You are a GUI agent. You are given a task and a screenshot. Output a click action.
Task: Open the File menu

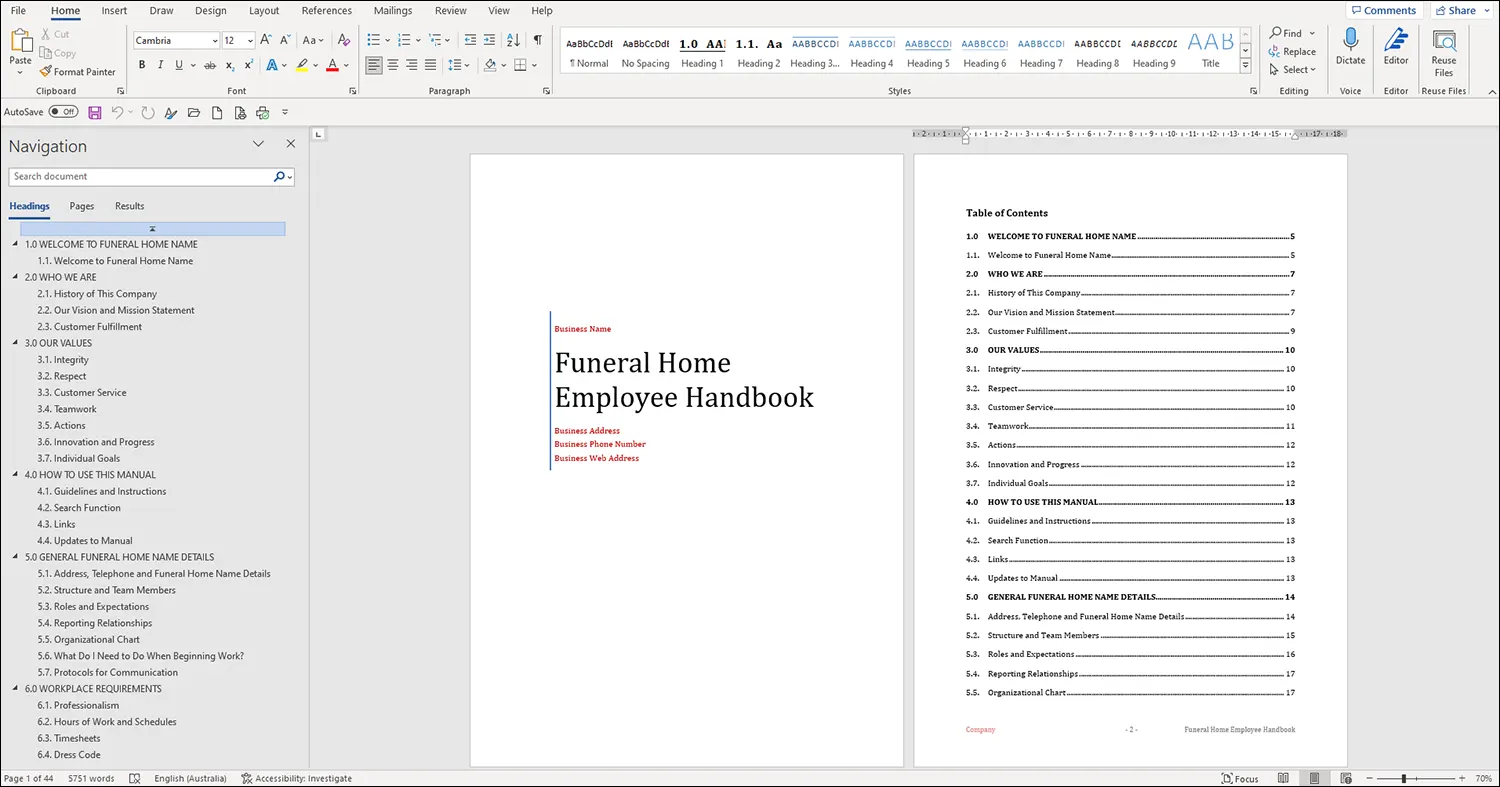point(18,11)
